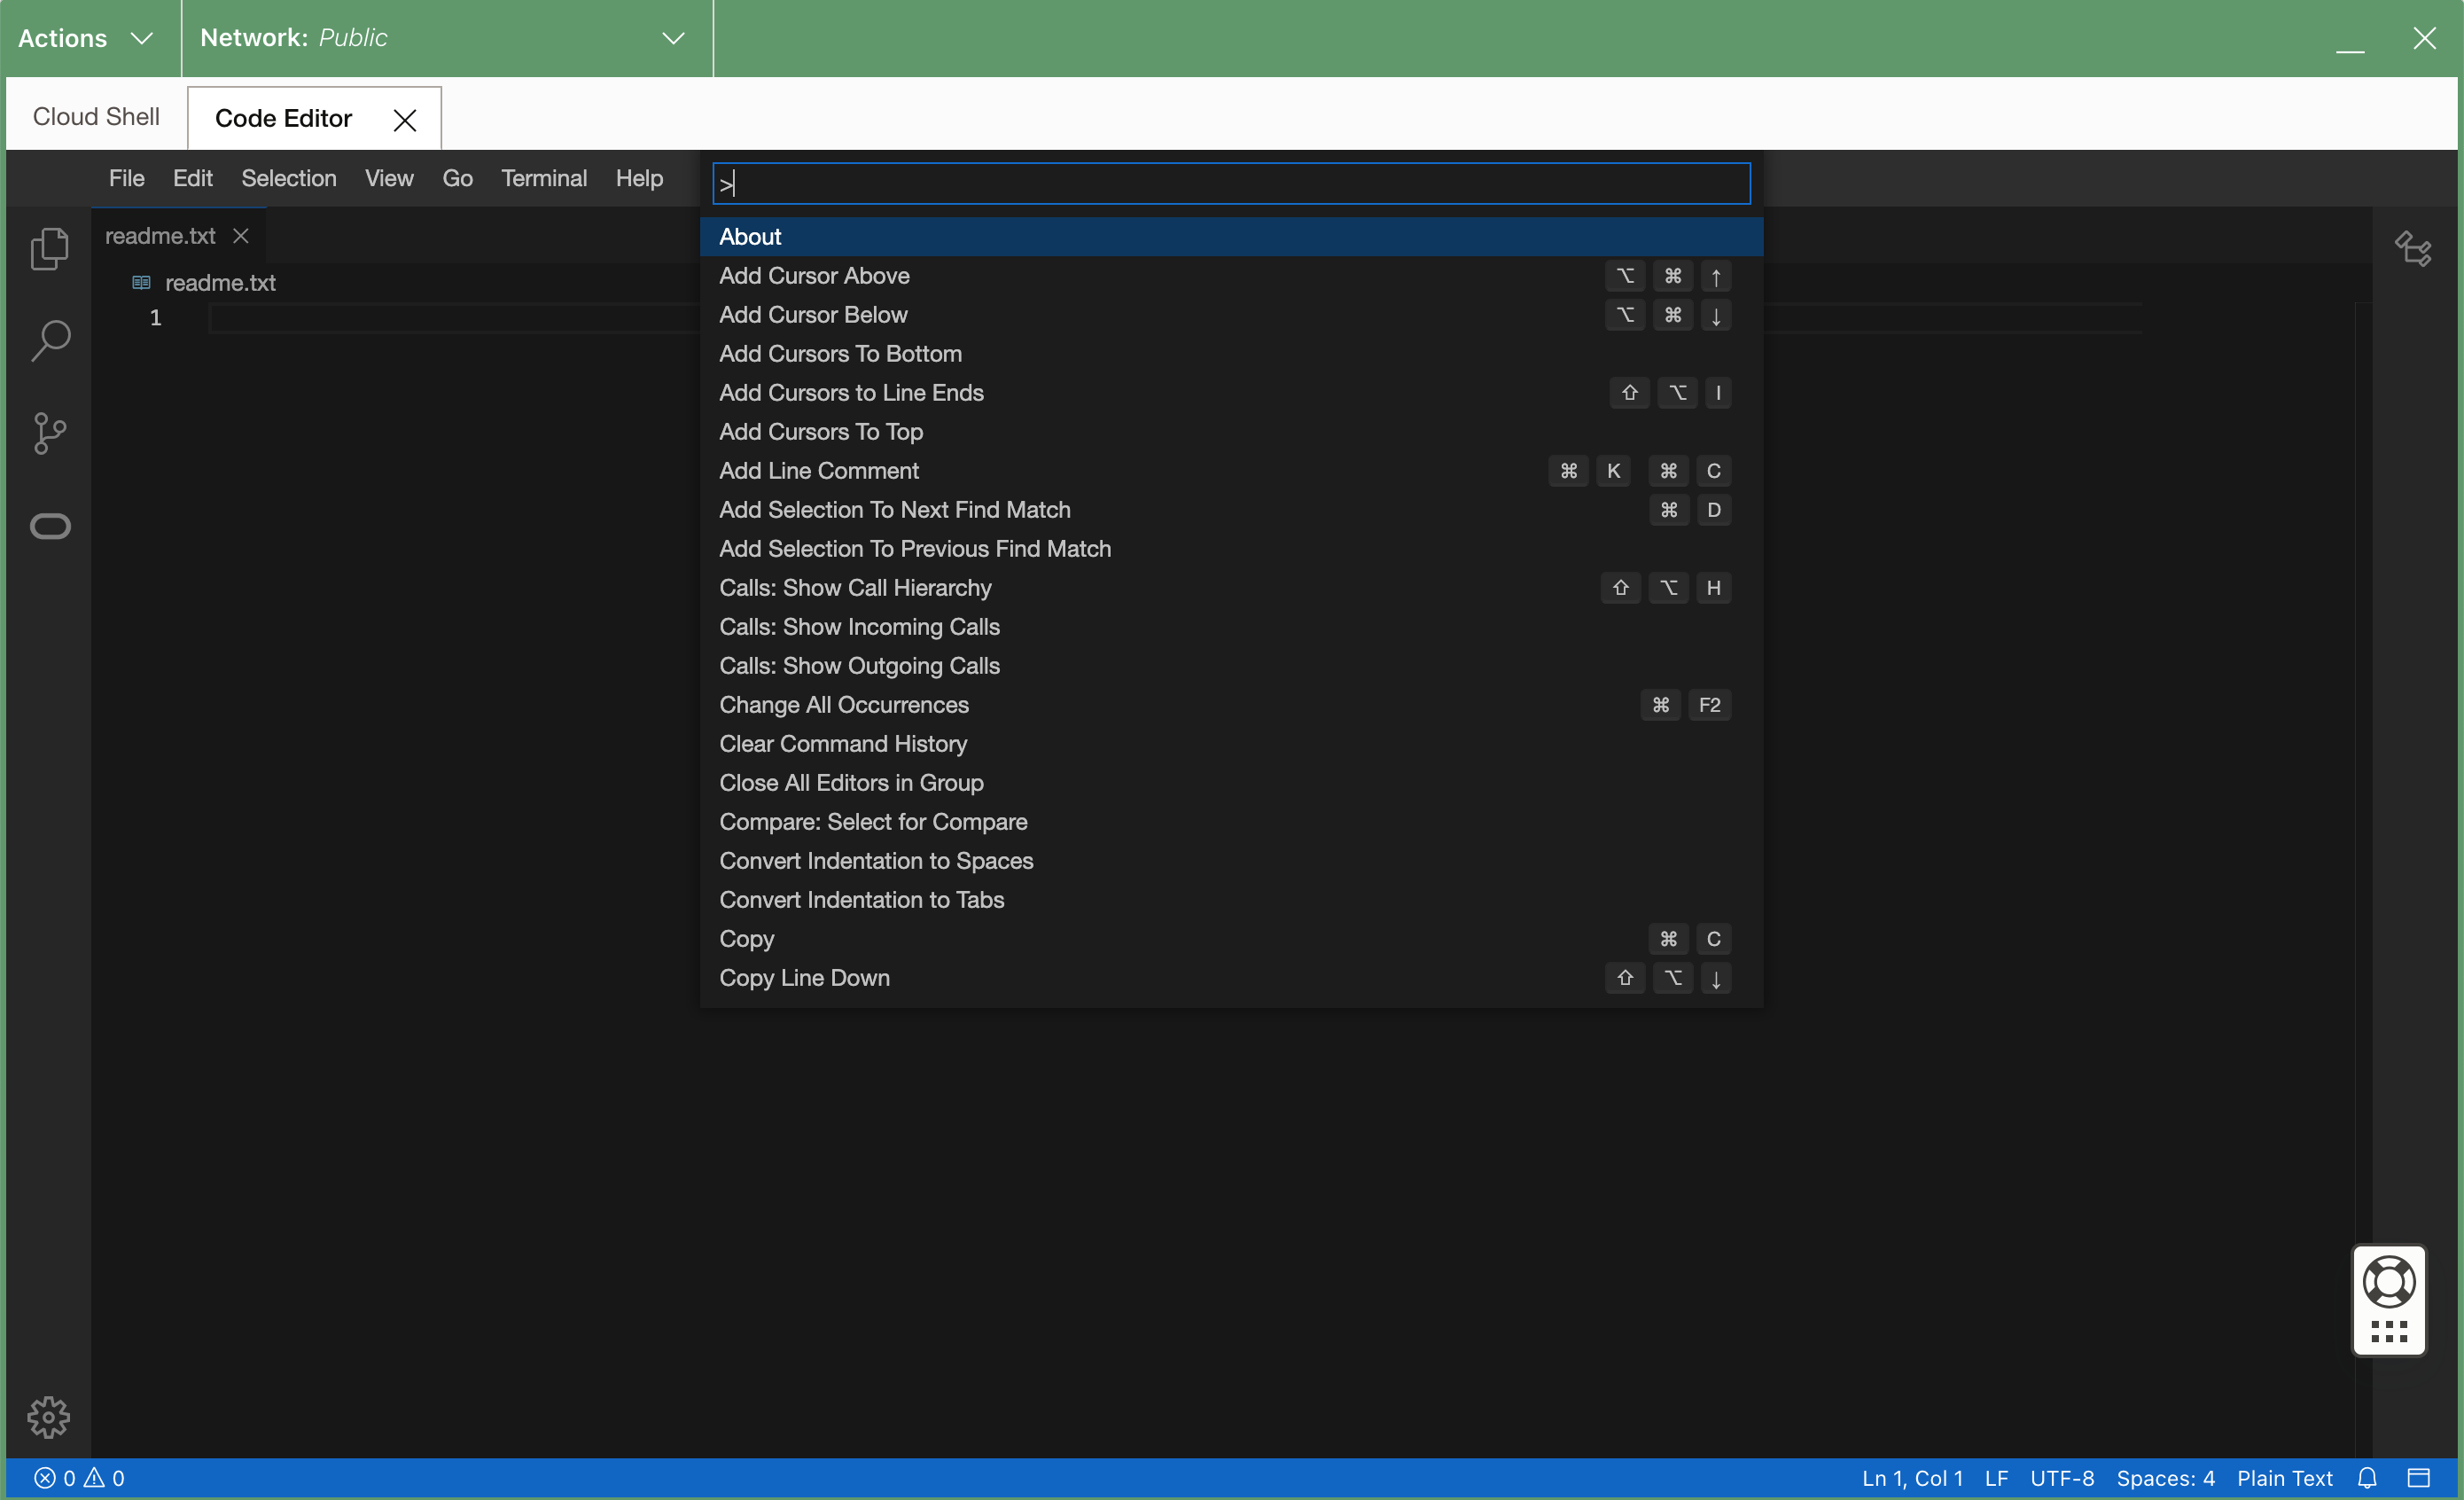The height and width of the screenshot is (1500, 2464).
Task: Open the Cloud Shell apps grid icon
Action: pos(2388,1330)
